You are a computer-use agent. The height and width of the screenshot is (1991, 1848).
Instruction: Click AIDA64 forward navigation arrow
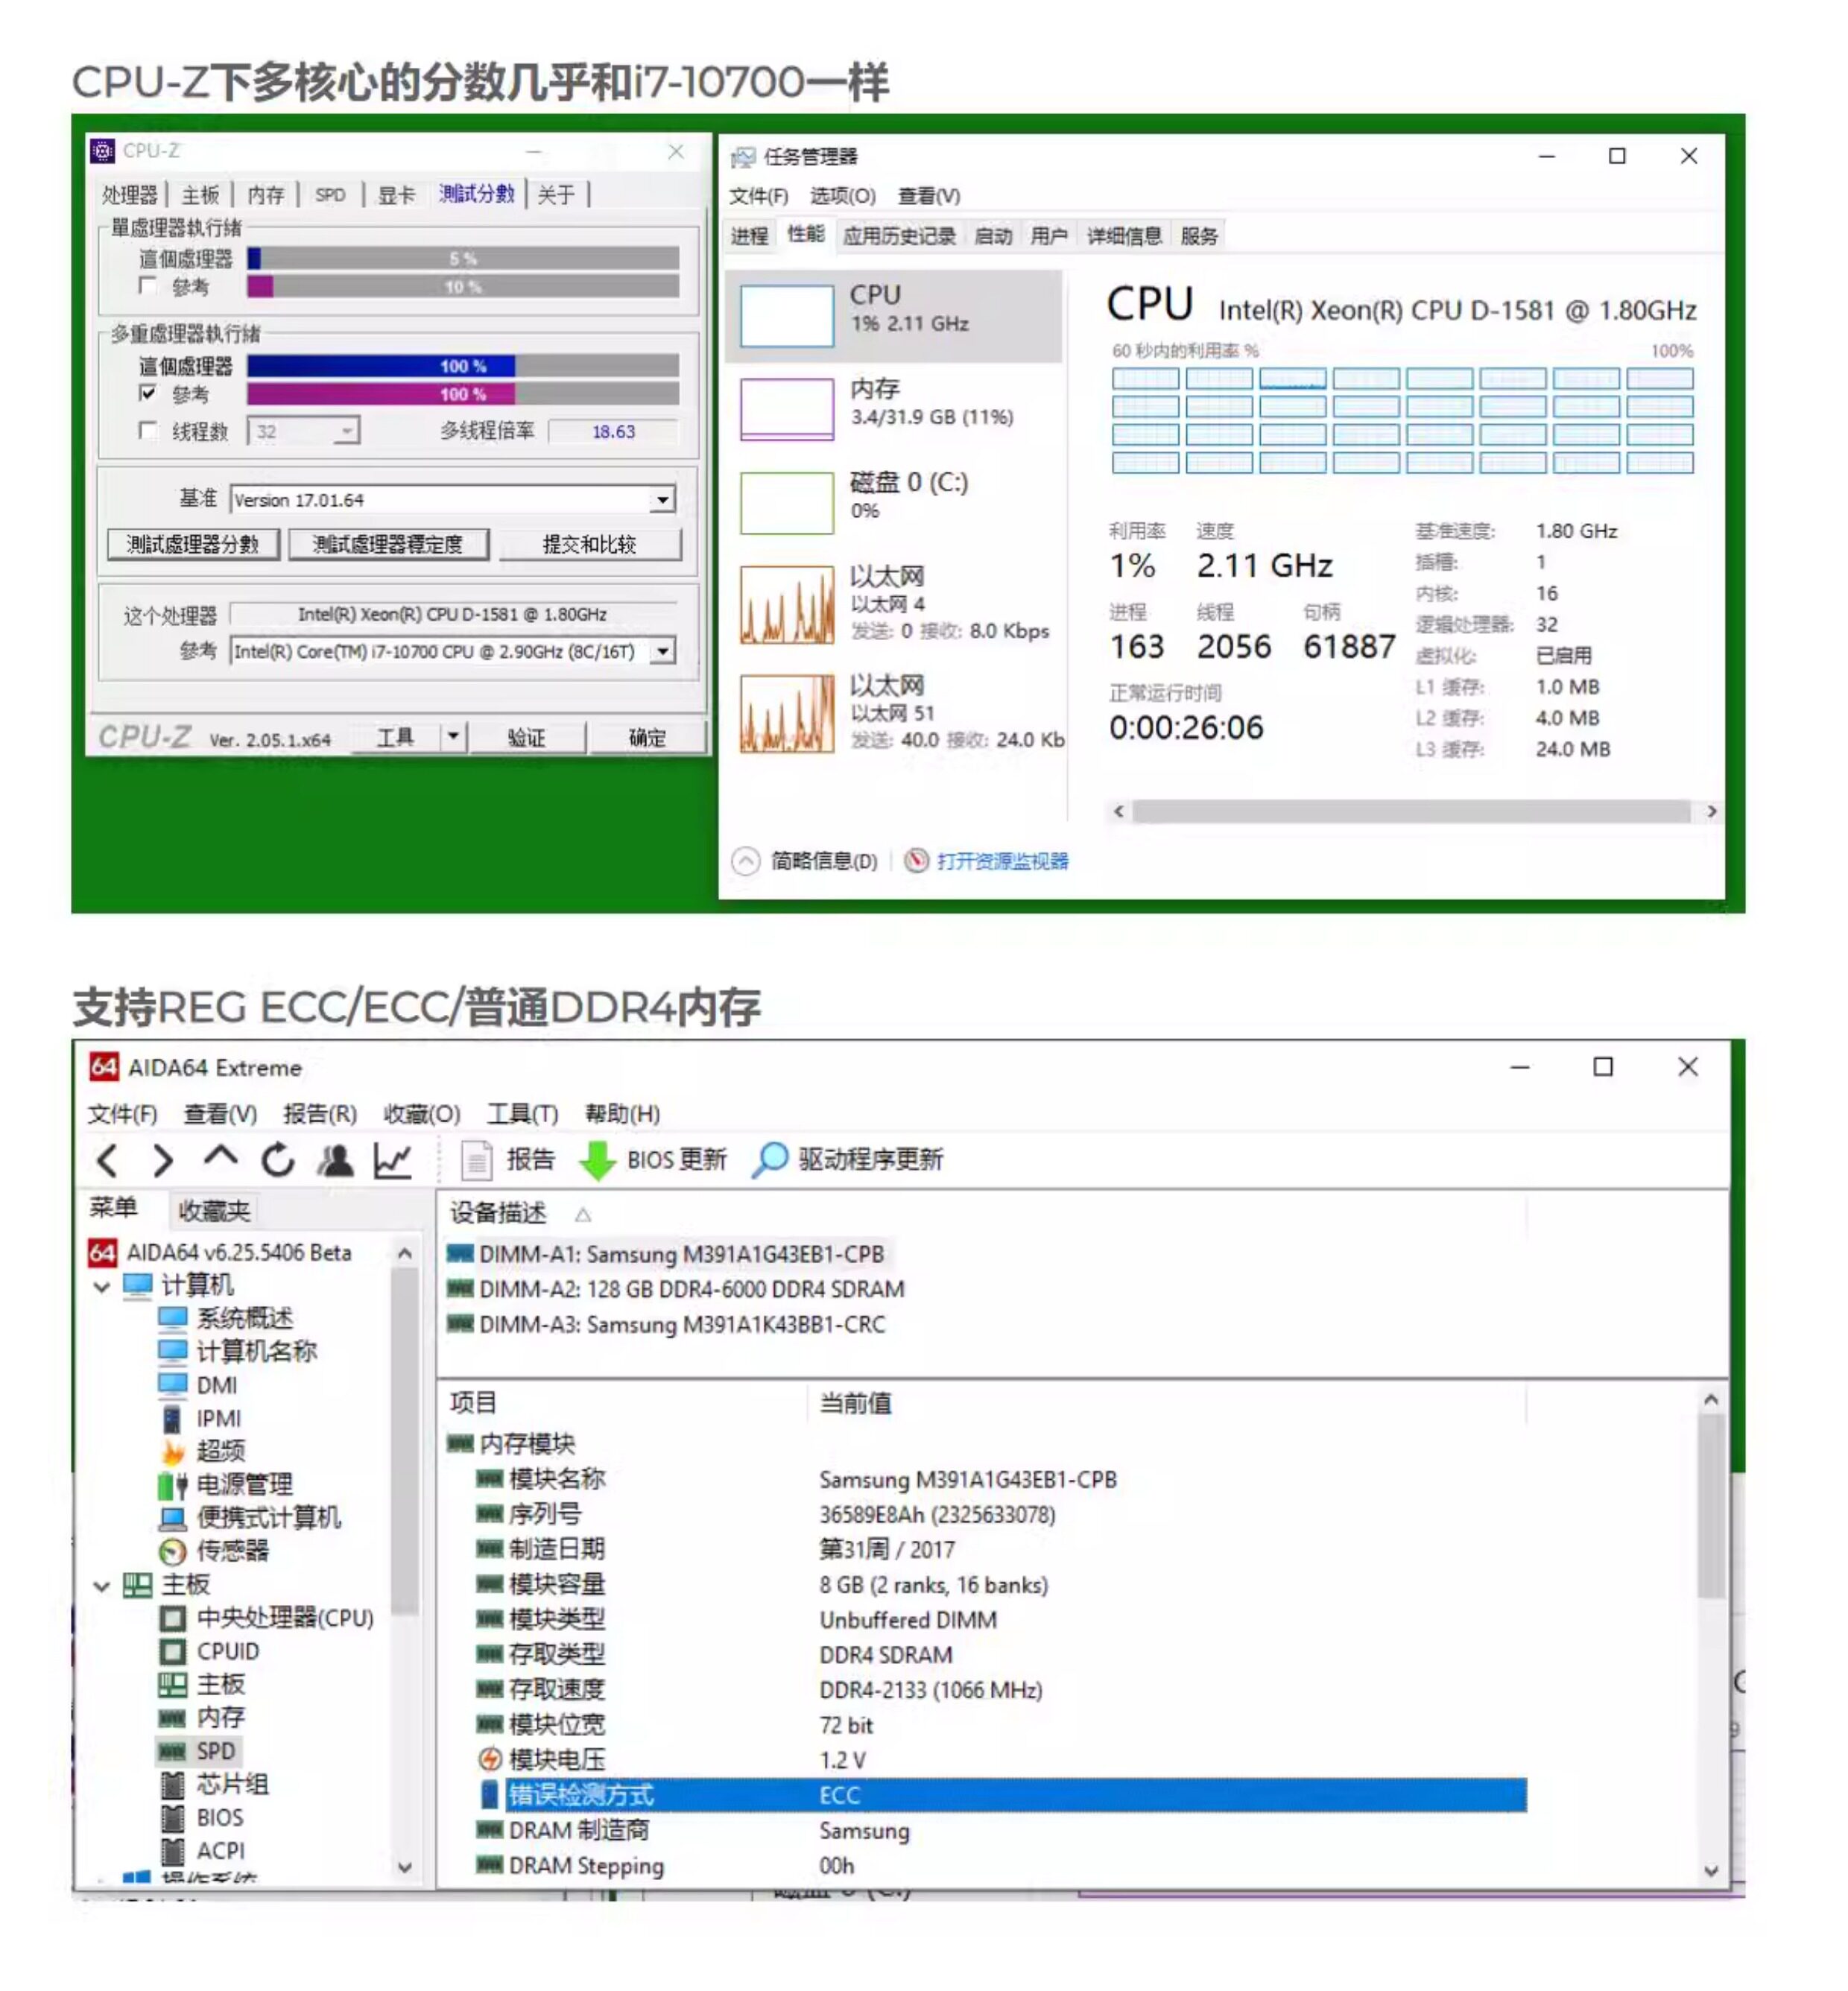163,1160
